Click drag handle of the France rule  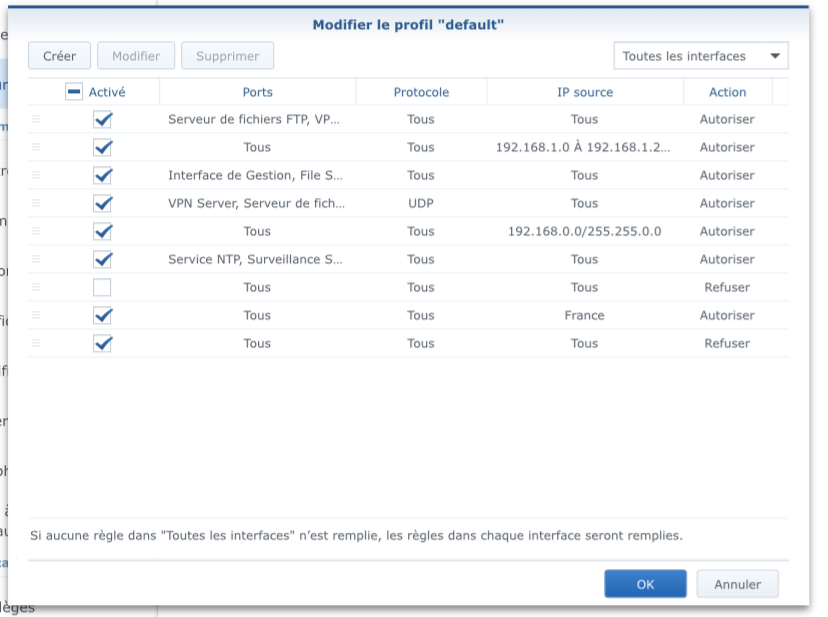click(x=36, y=315)
